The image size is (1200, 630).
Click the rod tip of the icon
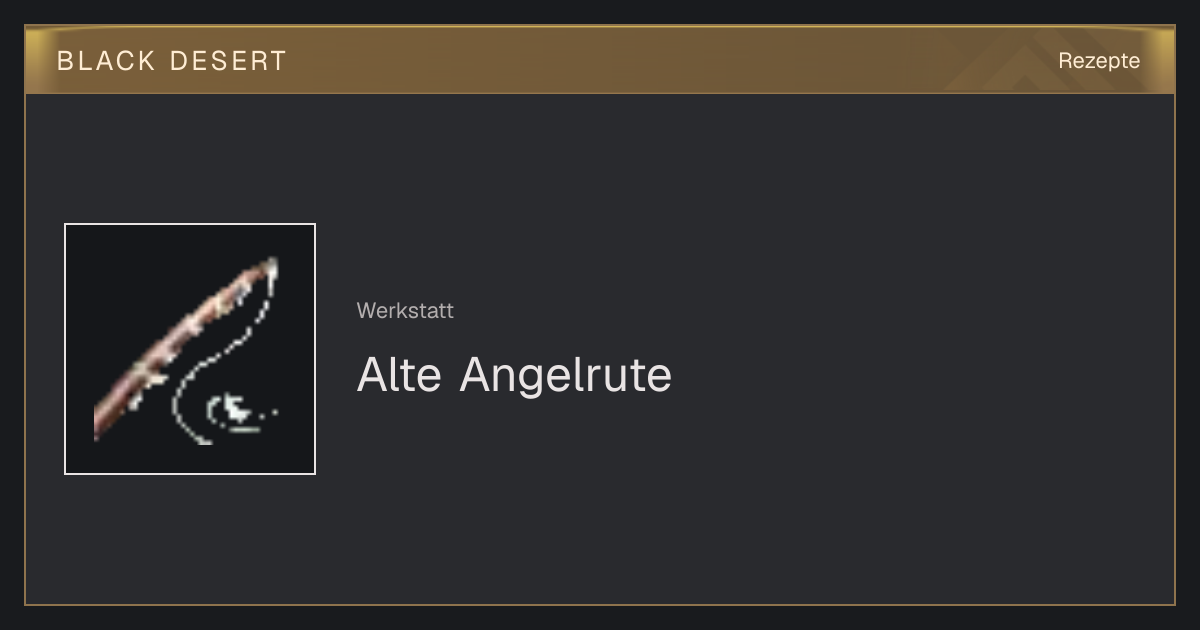point(270,268)
